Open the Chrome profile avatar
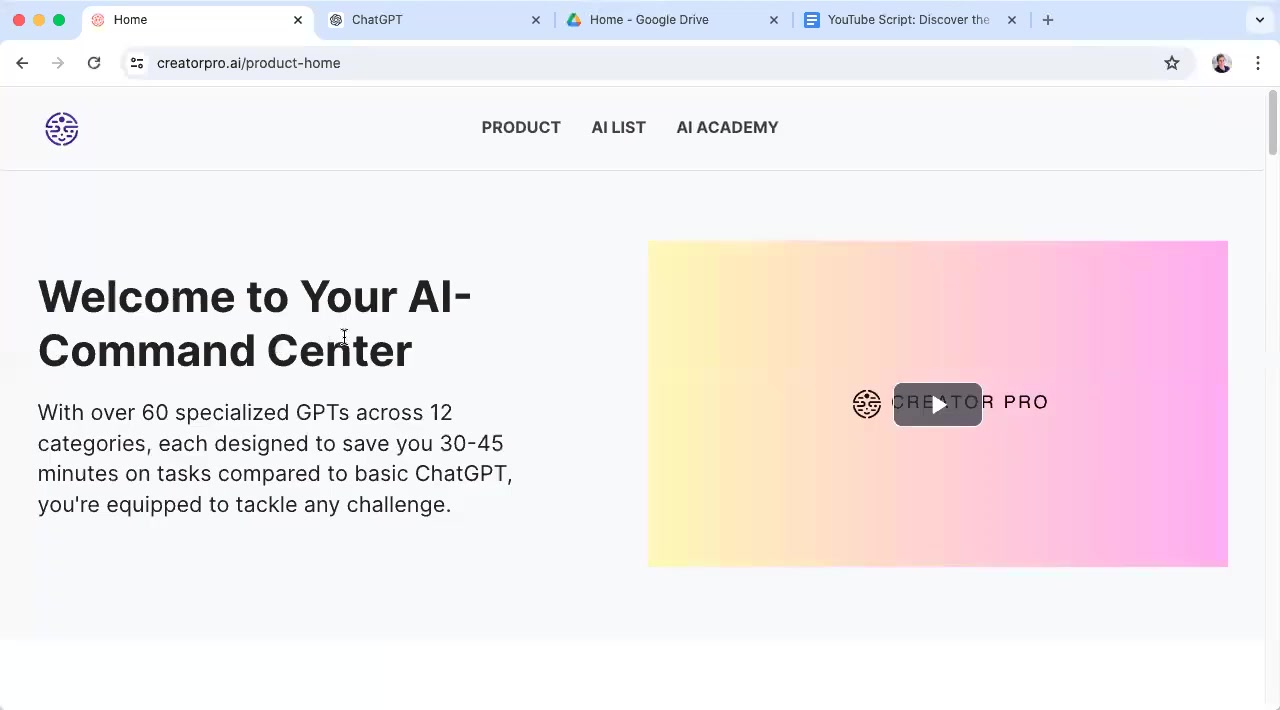This screenshot has height=710, width=1280. coord(1221,63)
